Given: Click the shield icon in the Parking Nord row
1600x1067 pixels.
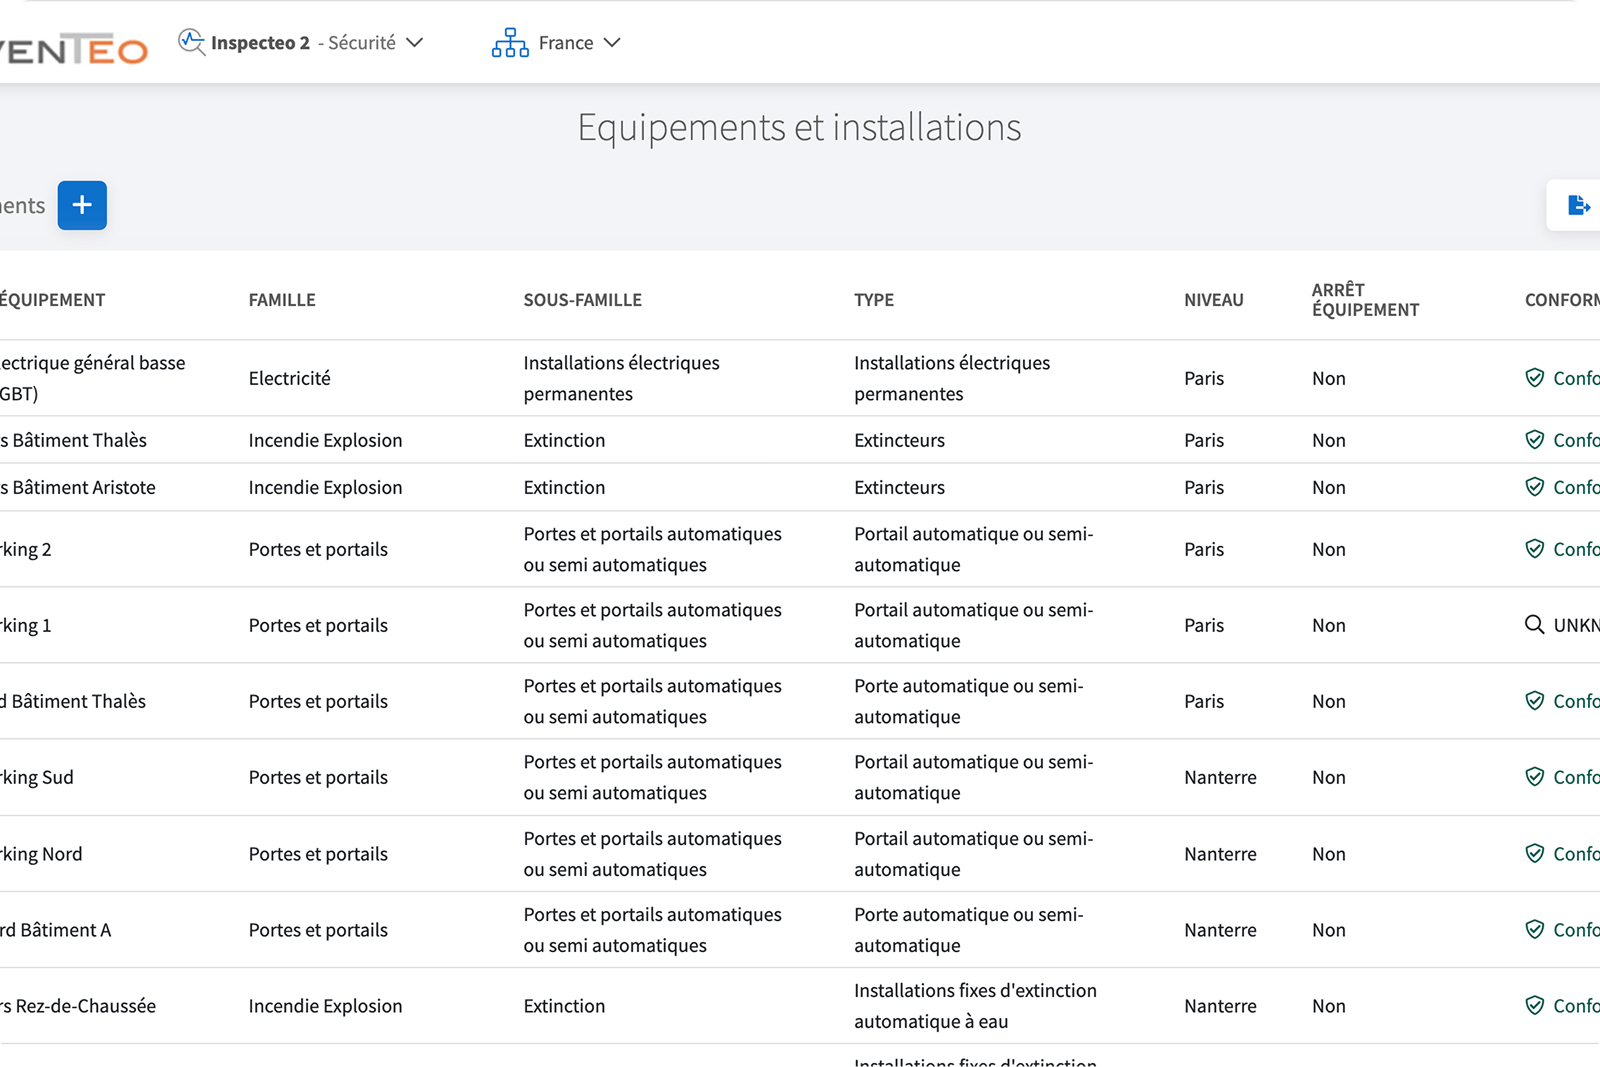Looking at the screenshot, I should [x=1535, y=854].
